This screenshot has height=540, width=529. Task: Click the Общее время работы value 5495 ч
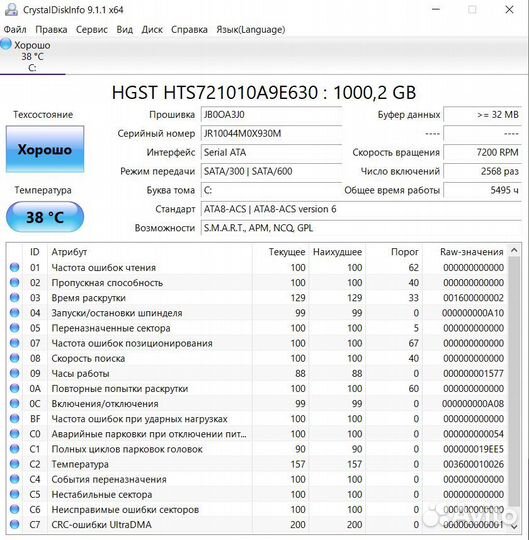(x=483, y=190)
